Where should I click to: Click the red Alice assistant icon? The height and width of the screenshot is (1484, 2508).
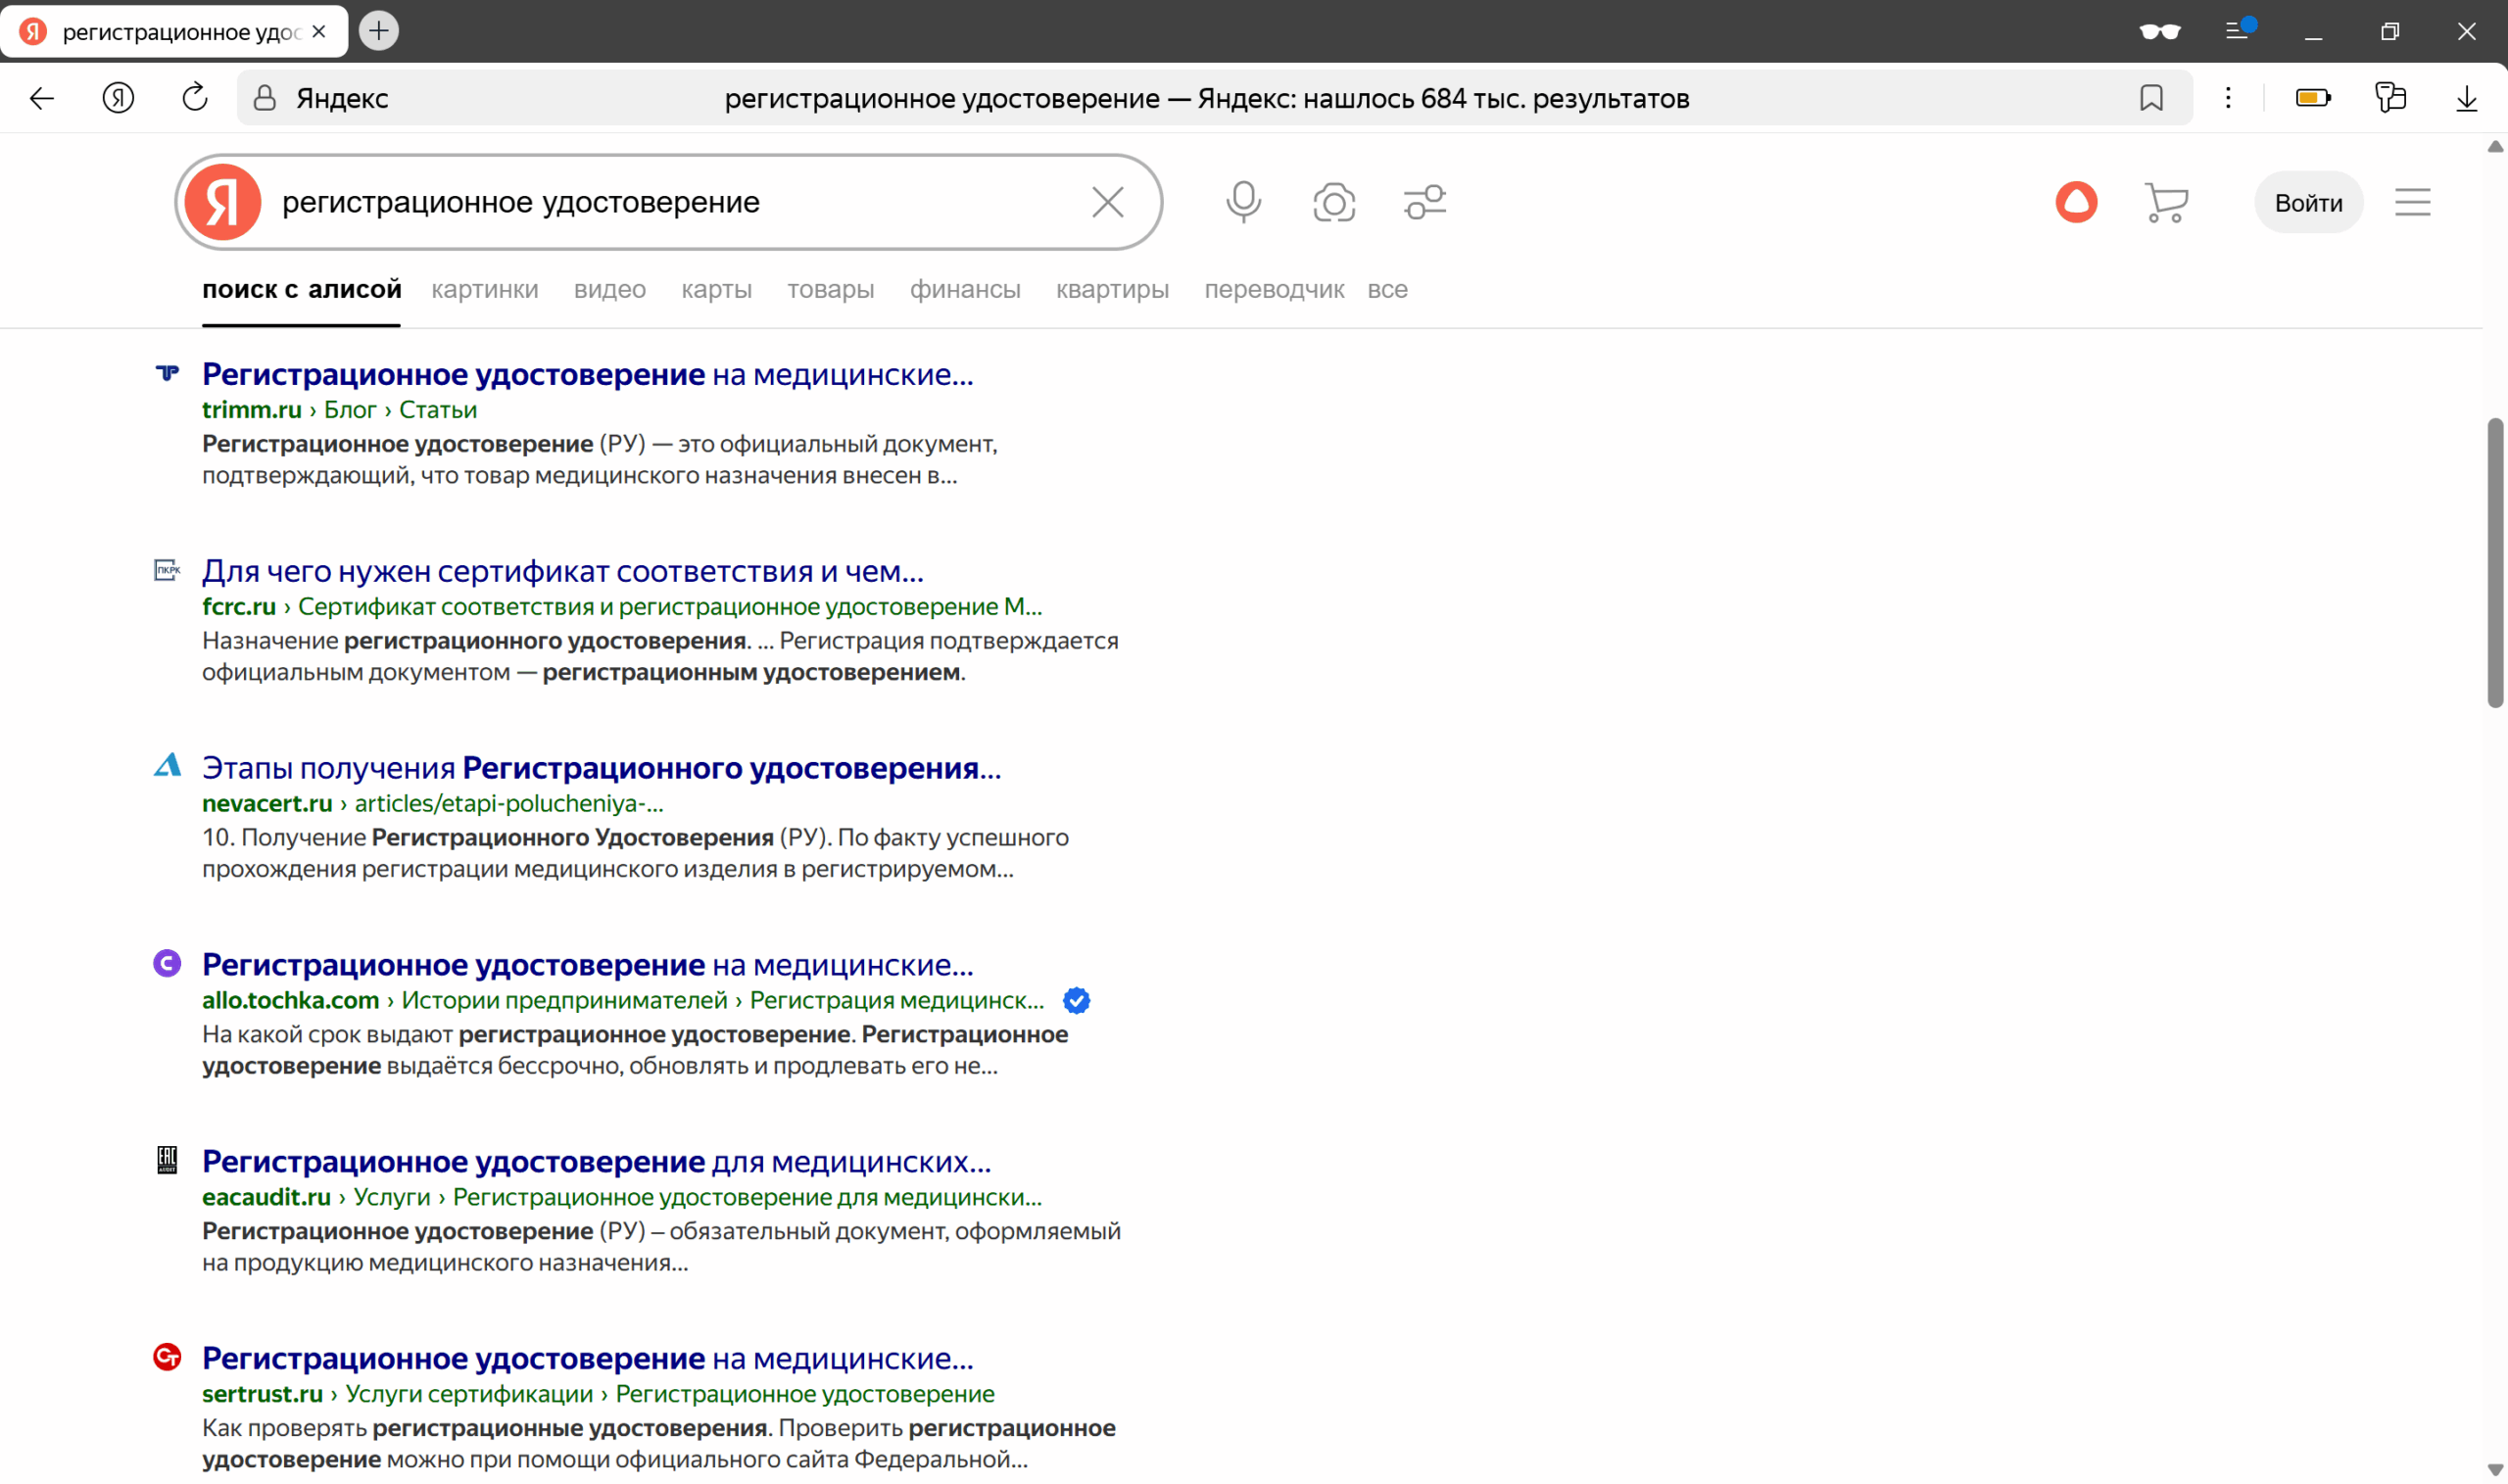click(2076, 202)
